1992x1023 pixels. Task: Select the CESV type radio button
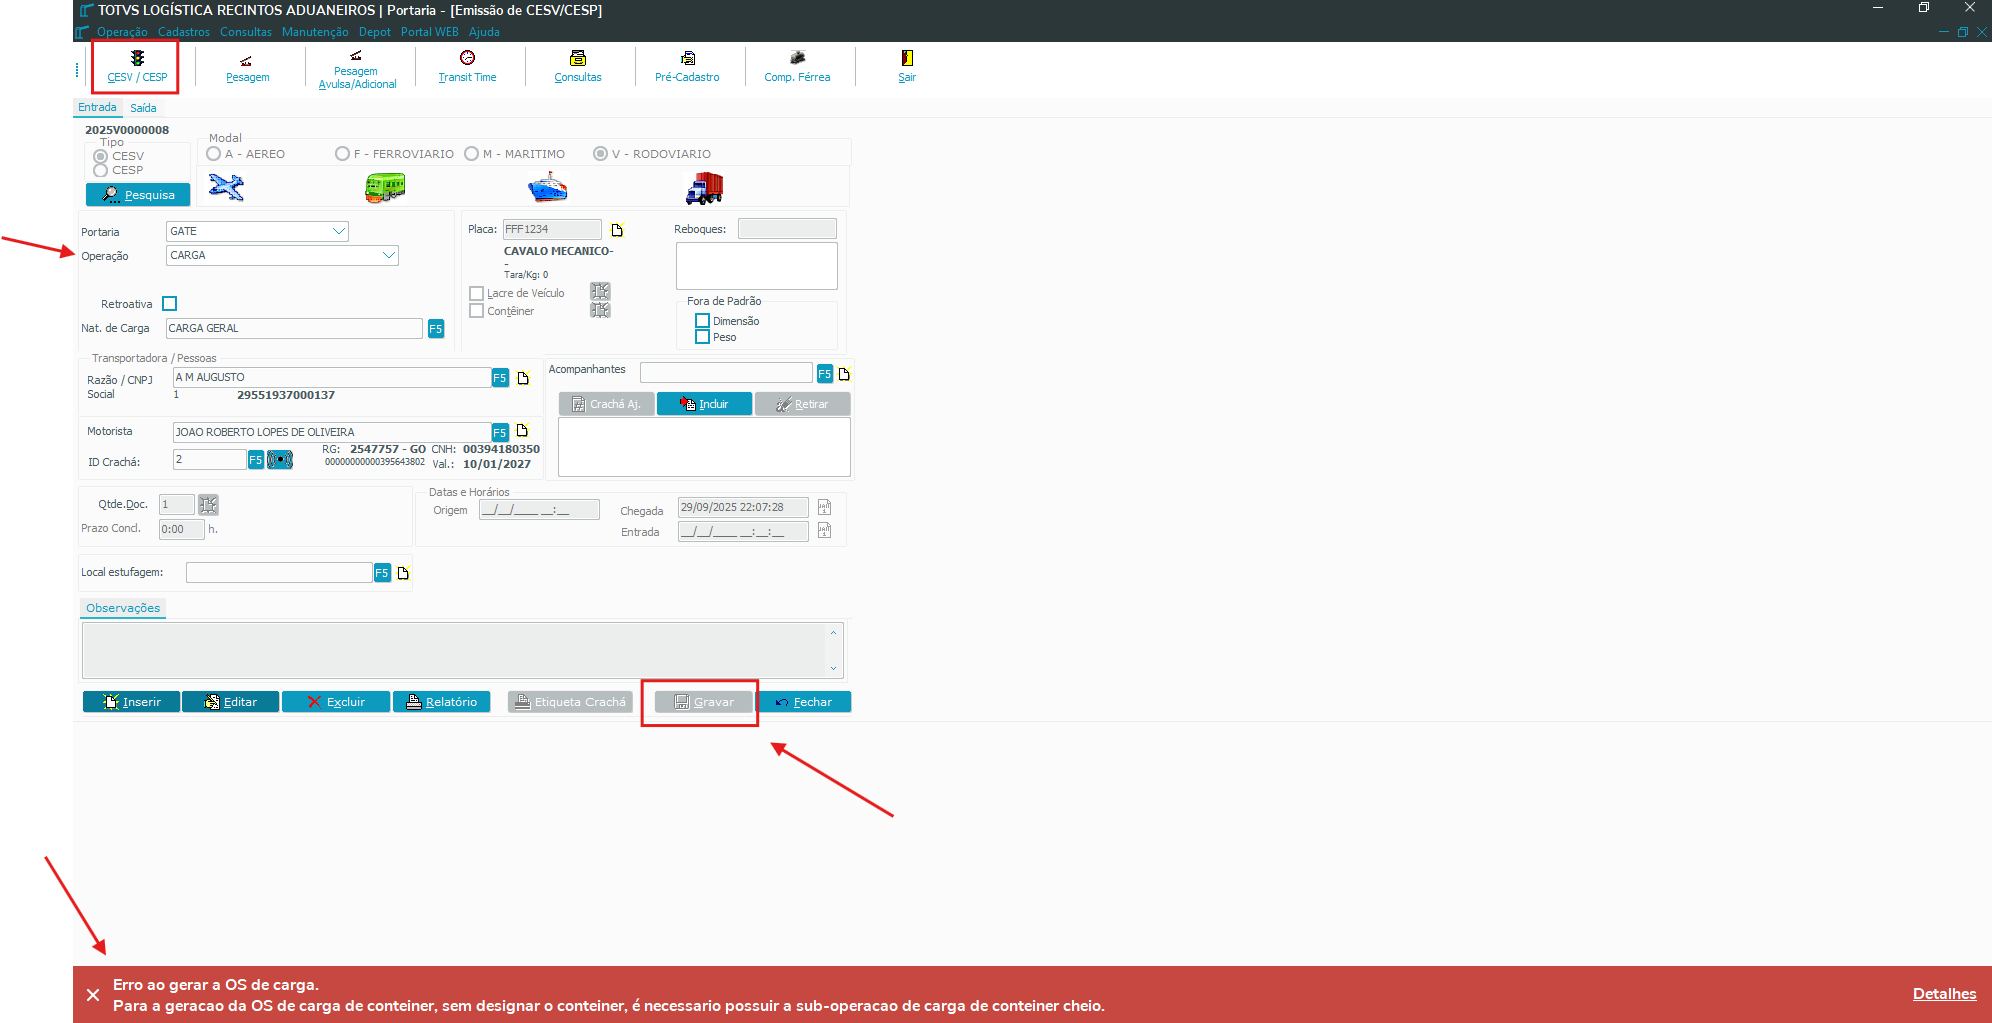tap(100, 156)
